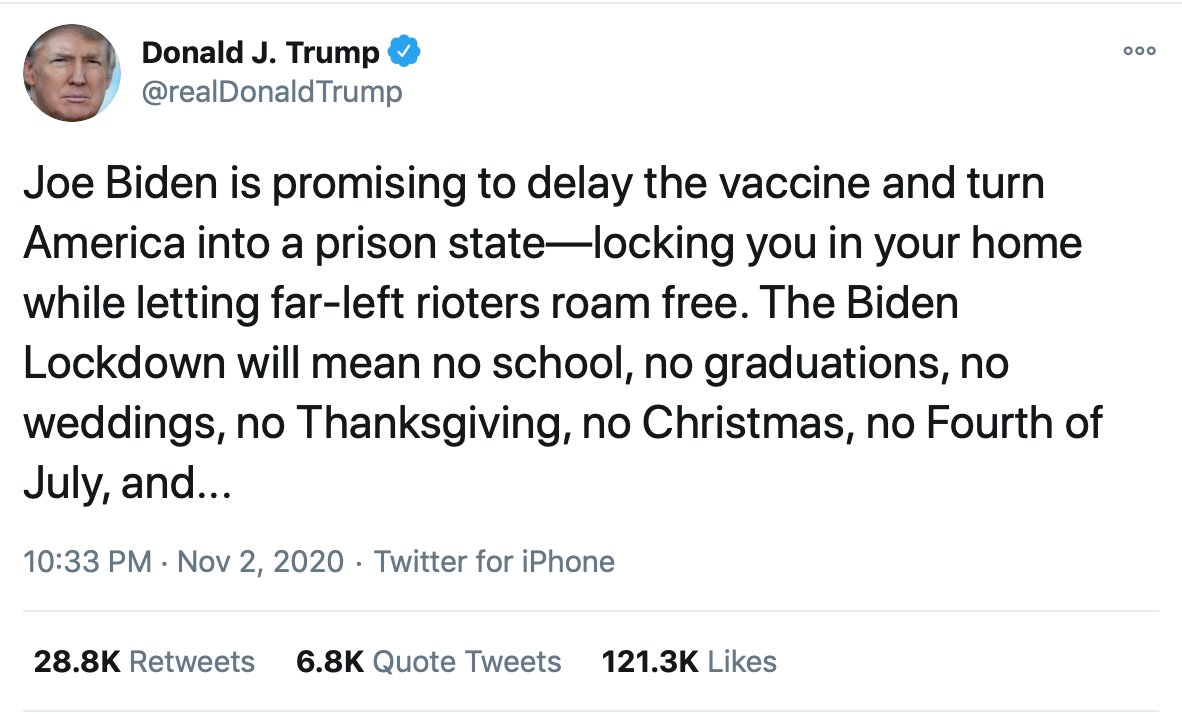Select the Nov 2, 2020 date
This screenshot has width=1182, height=714.
point(260,562)
